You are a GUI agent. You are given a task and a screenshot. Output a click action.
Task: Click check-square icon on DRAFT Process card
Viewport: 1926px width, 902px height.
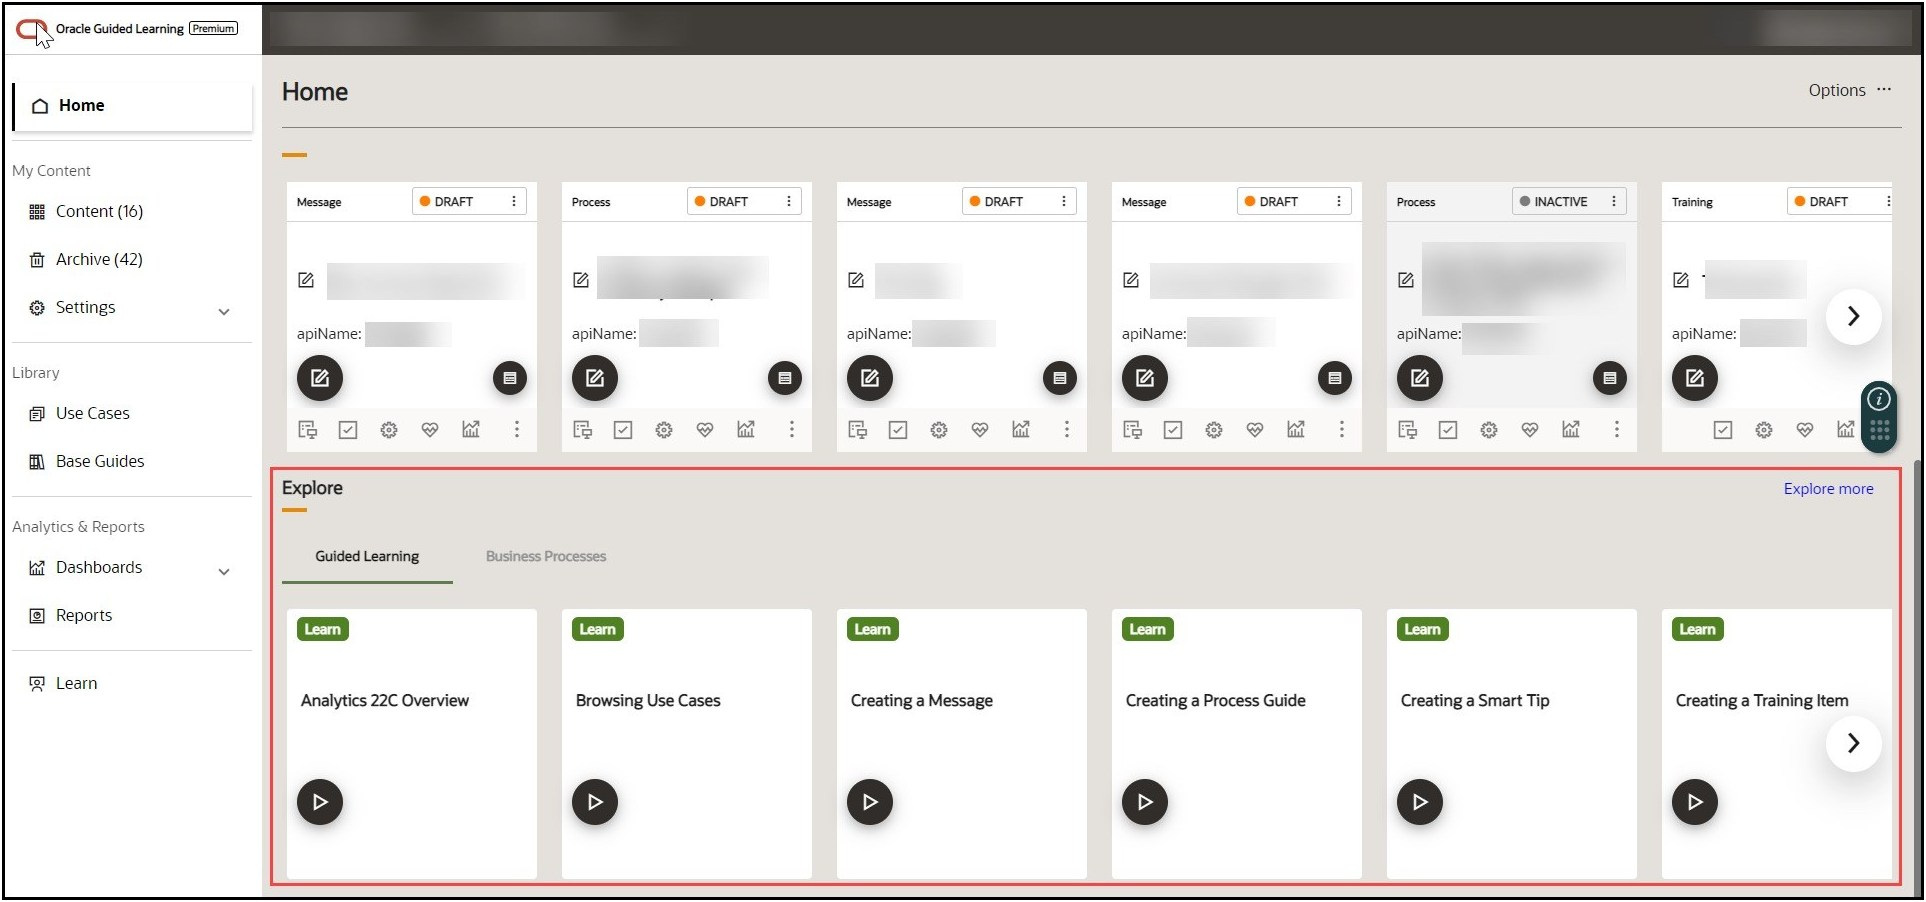point(623,430)
